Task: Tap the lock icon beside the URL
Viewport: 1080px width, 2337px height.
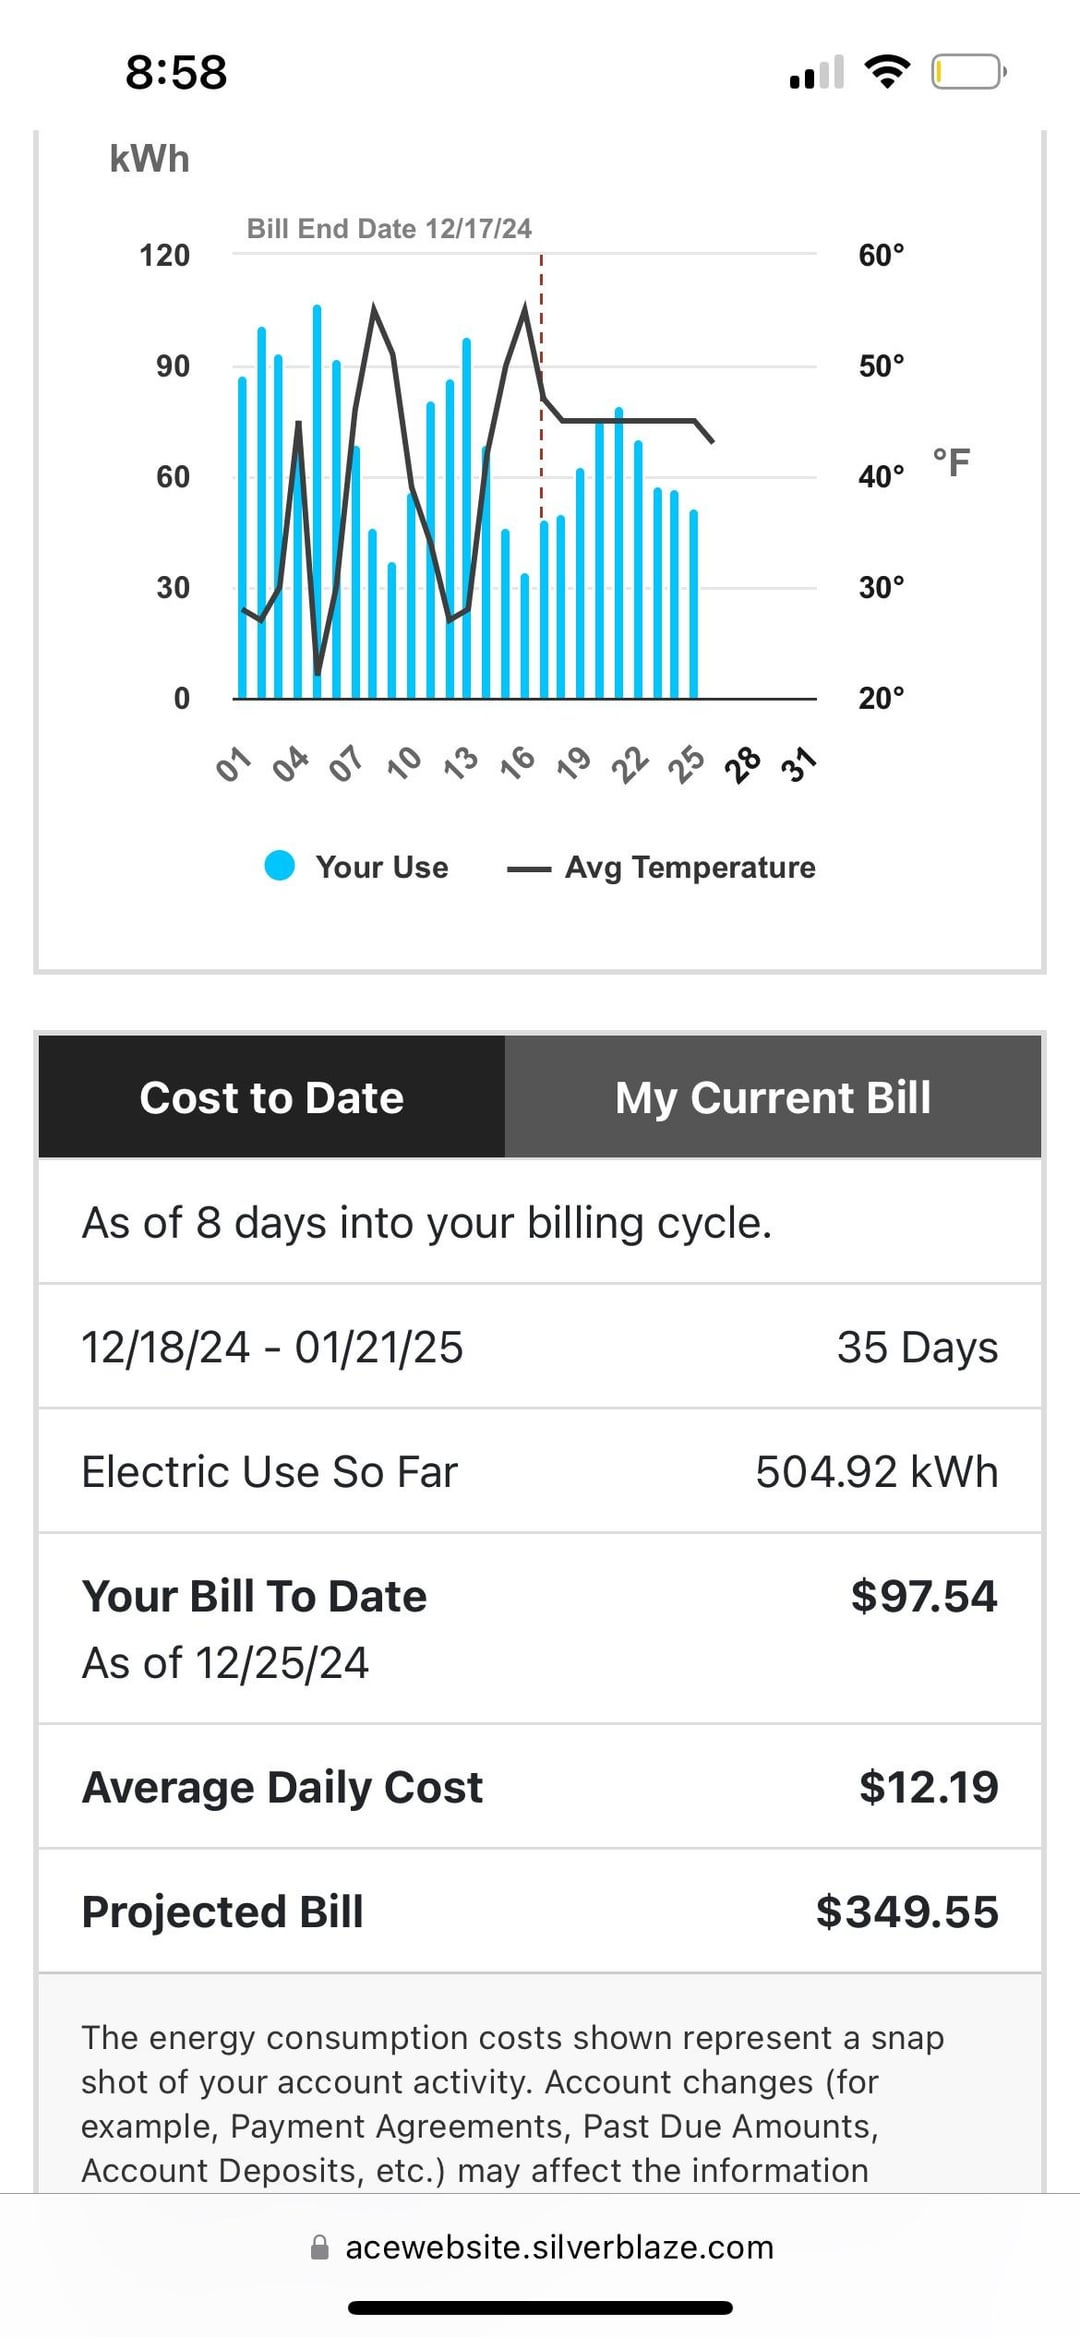Action: click(x=320, y=2247)
